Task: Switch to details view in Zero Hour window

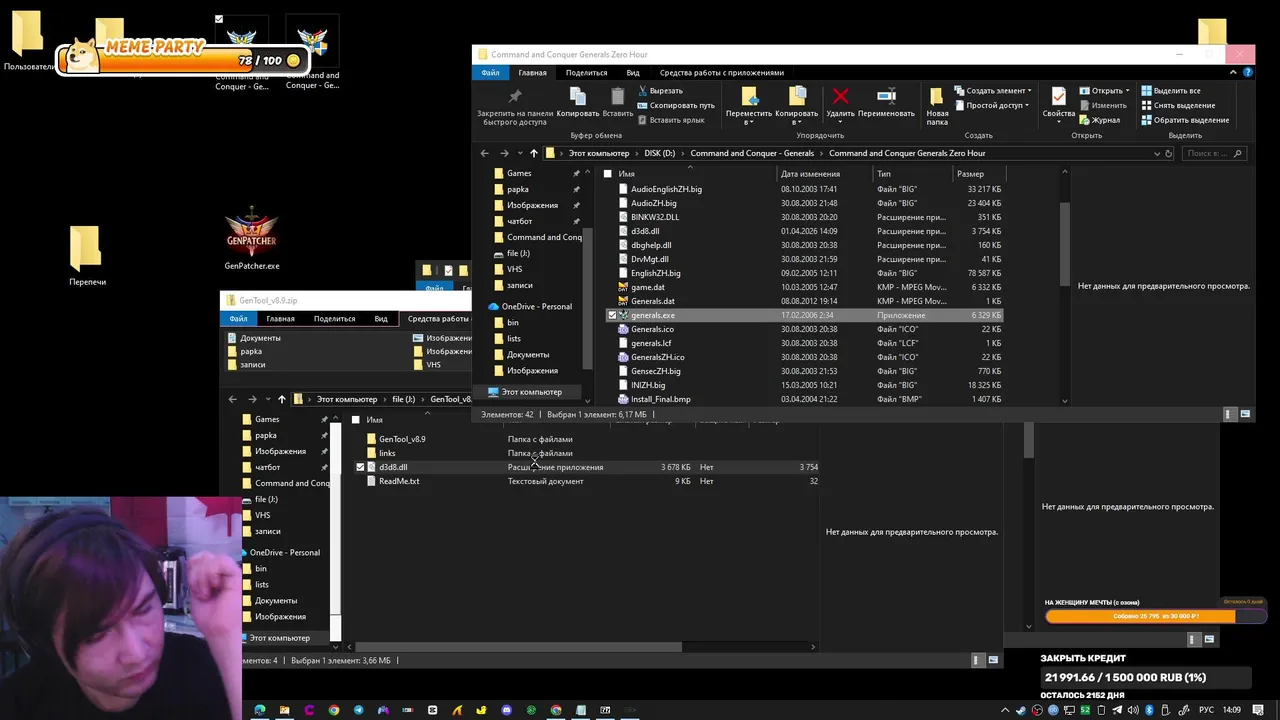Action: (x=1229, y=414)
